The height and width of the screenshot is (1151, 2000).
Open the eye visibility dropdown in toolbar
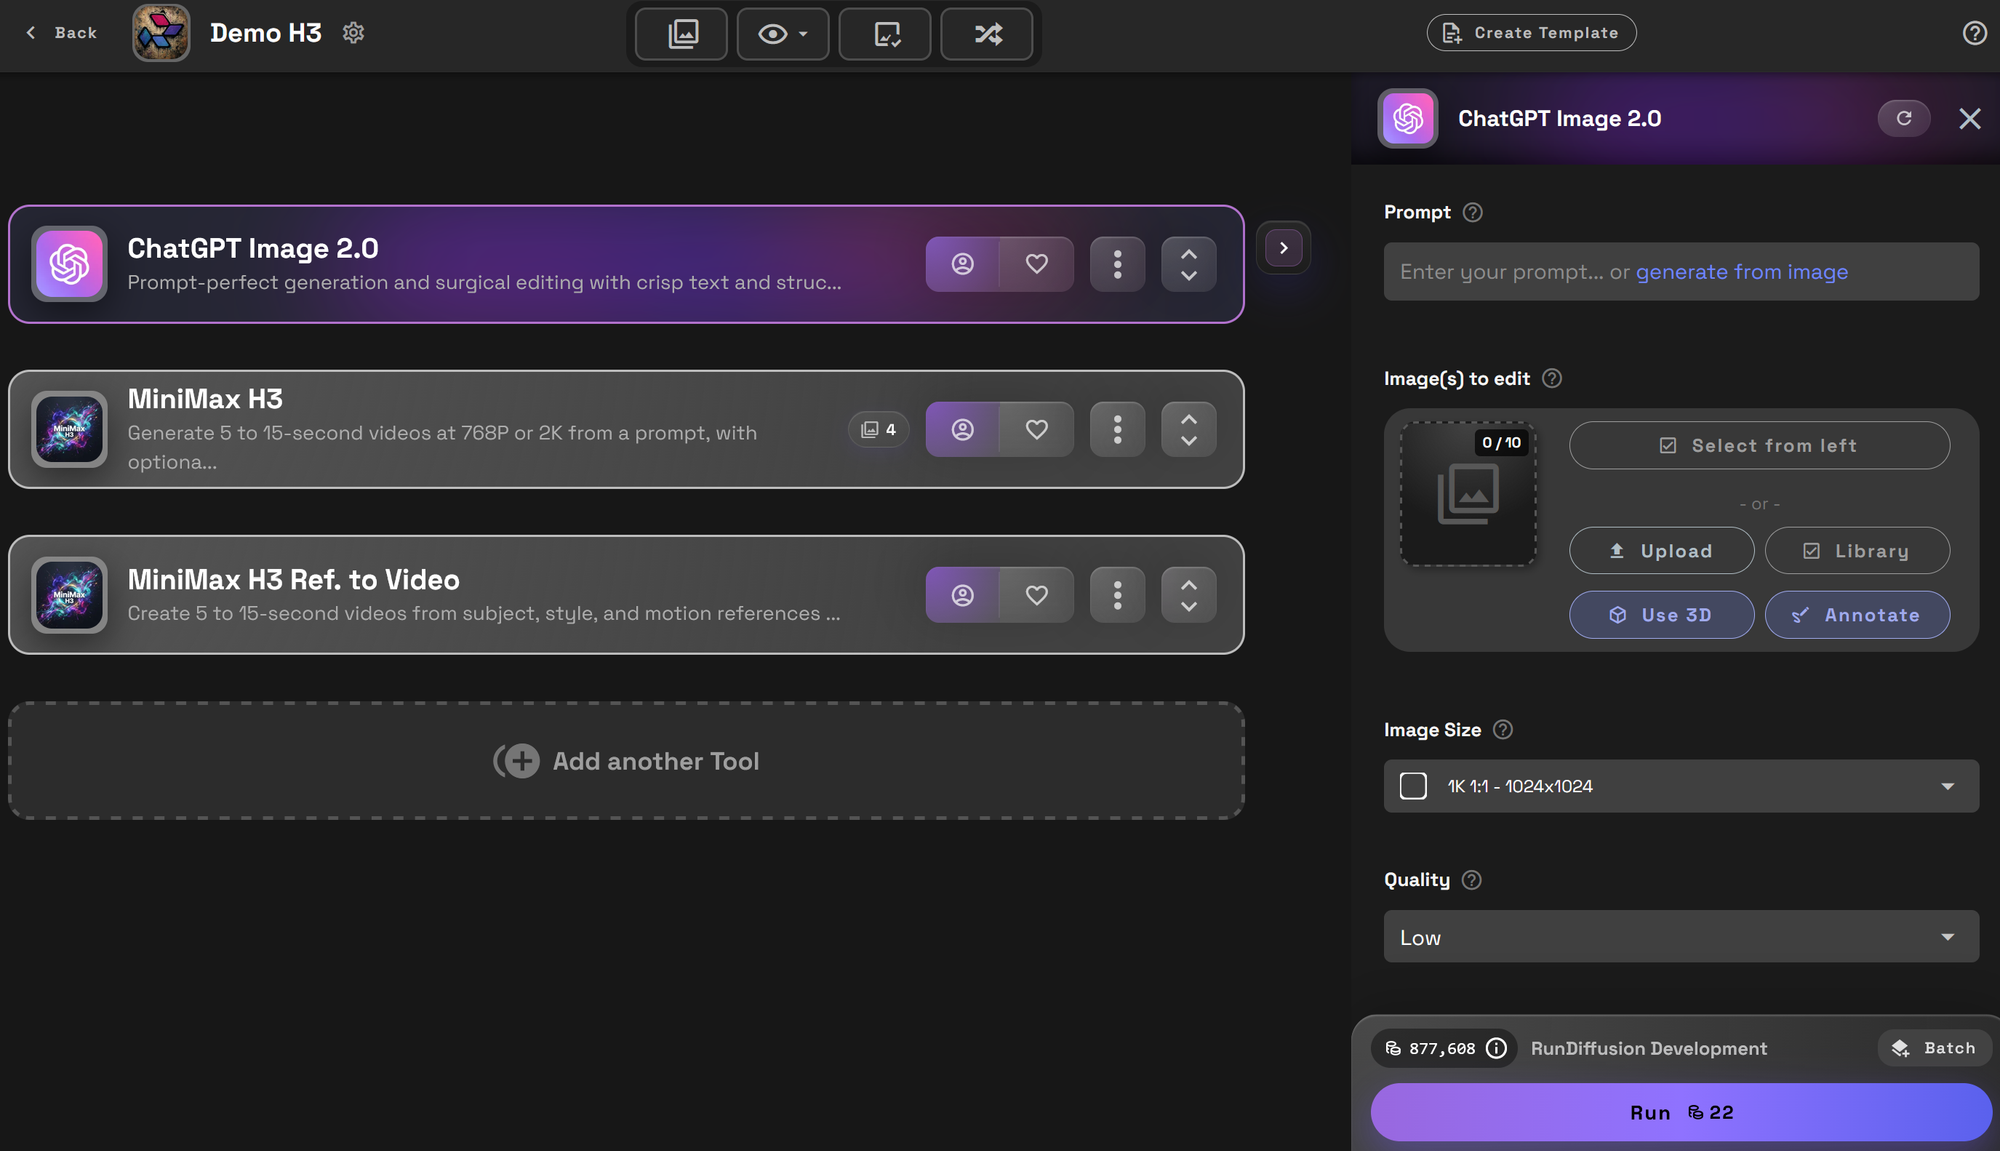(783, 34)
